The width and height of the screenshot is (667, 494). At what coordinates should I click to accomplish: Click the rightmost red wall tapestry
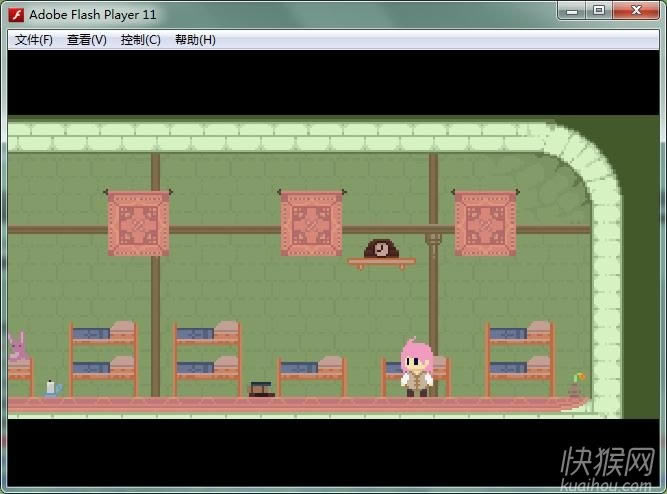[x=485, y=223]
